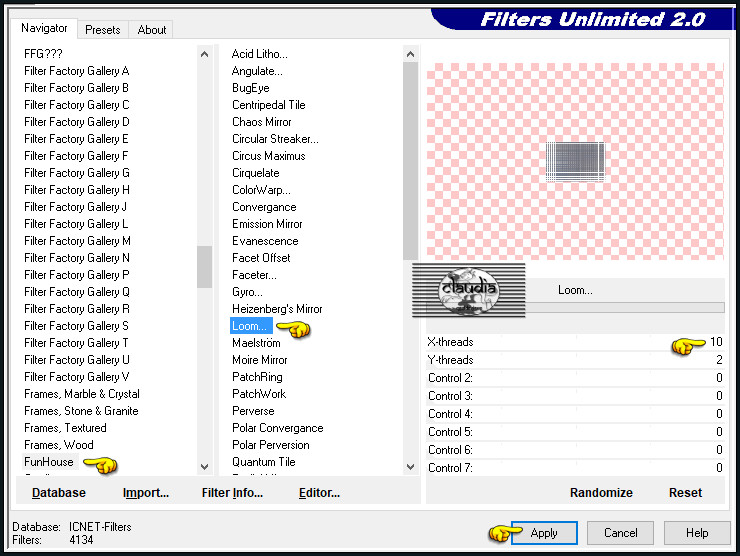This screenshot has width=740, height=556.
Task: Adjust the Y-threads slider
Action: pyautogui.click(x=575, y=360)
